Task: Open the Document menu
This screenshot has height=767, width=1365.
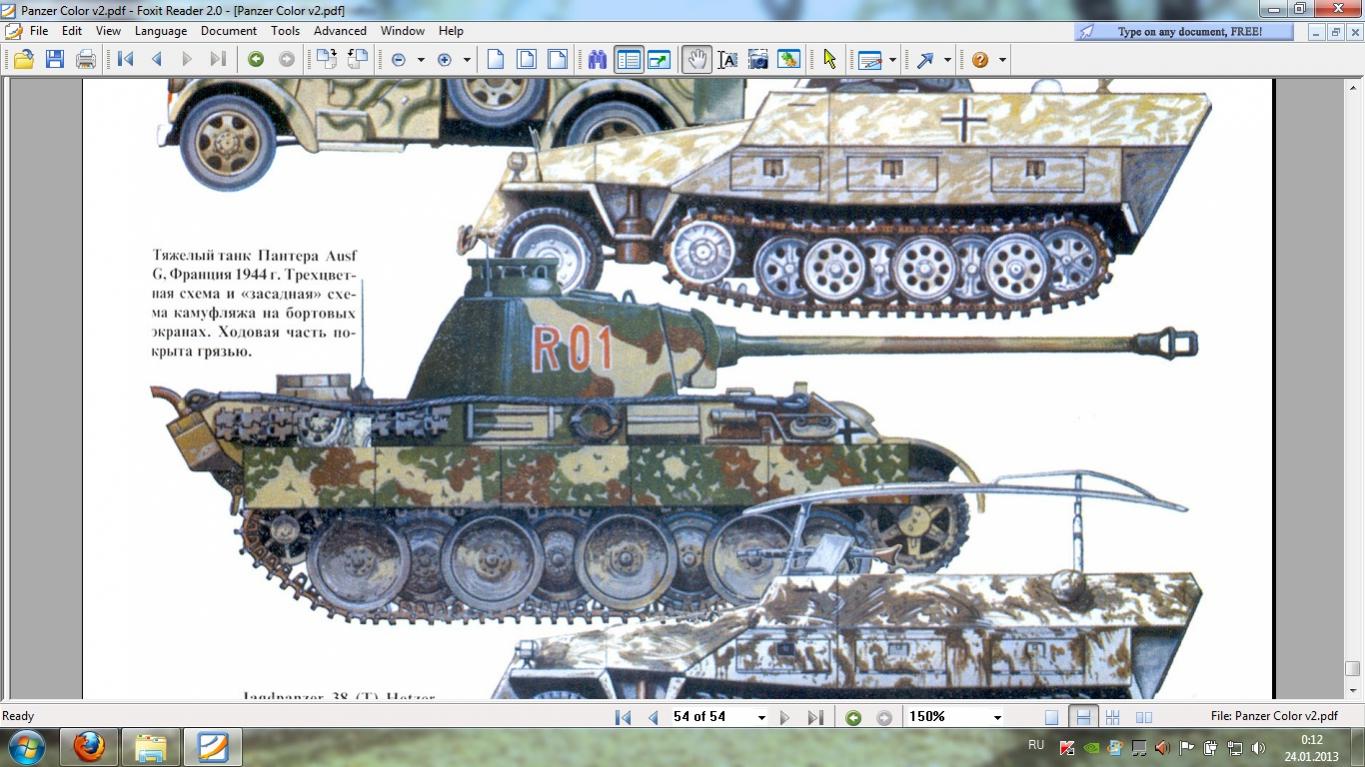Action: click(x=229, y=31)
